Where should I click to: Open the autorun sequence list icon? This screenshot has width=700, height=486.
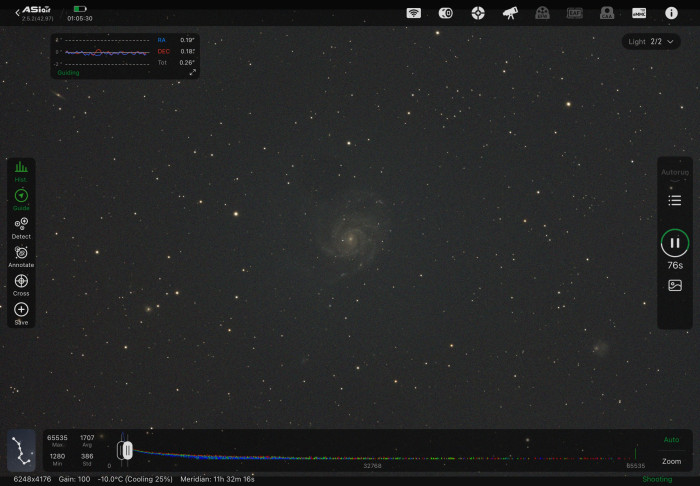[x=675, y=200]
